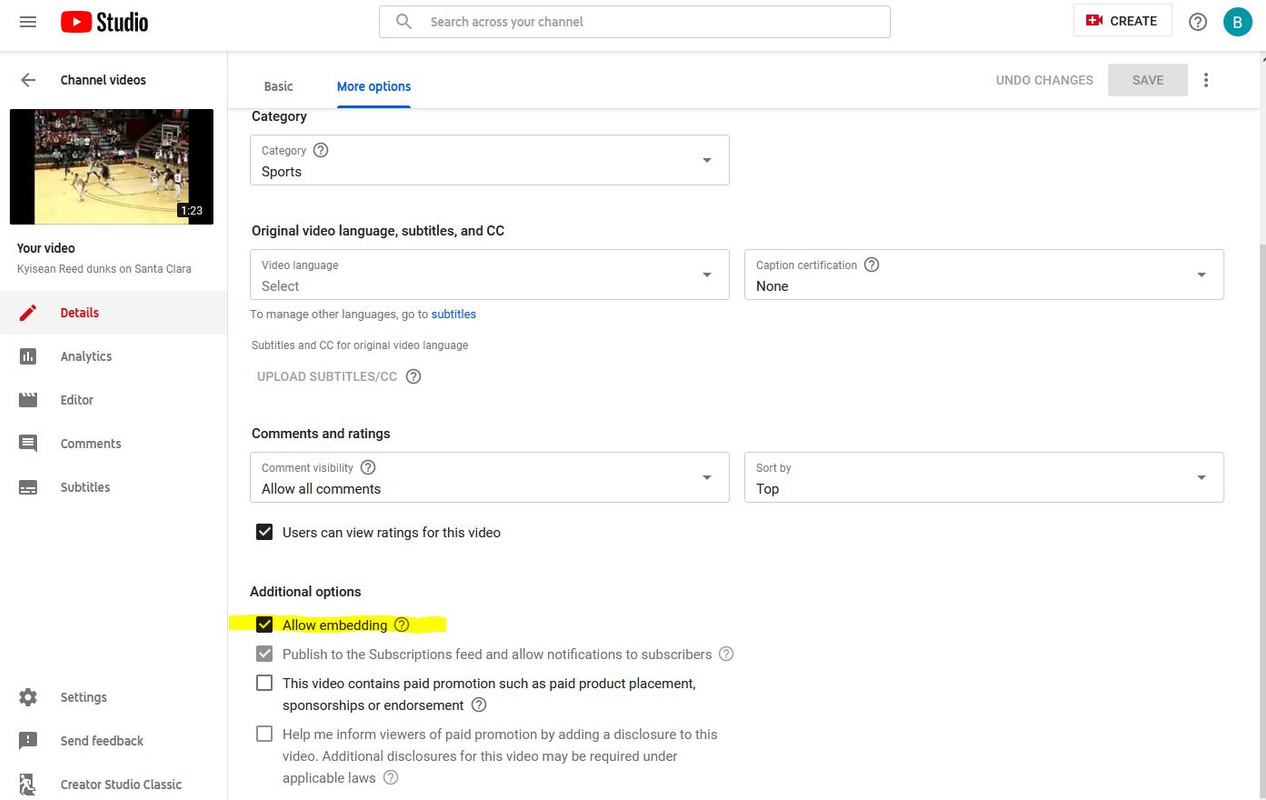Image resolution: width=1266 pixels, height=800 pixels.
Task: Open Settings in the sidebar
Action: pos(113,697)
